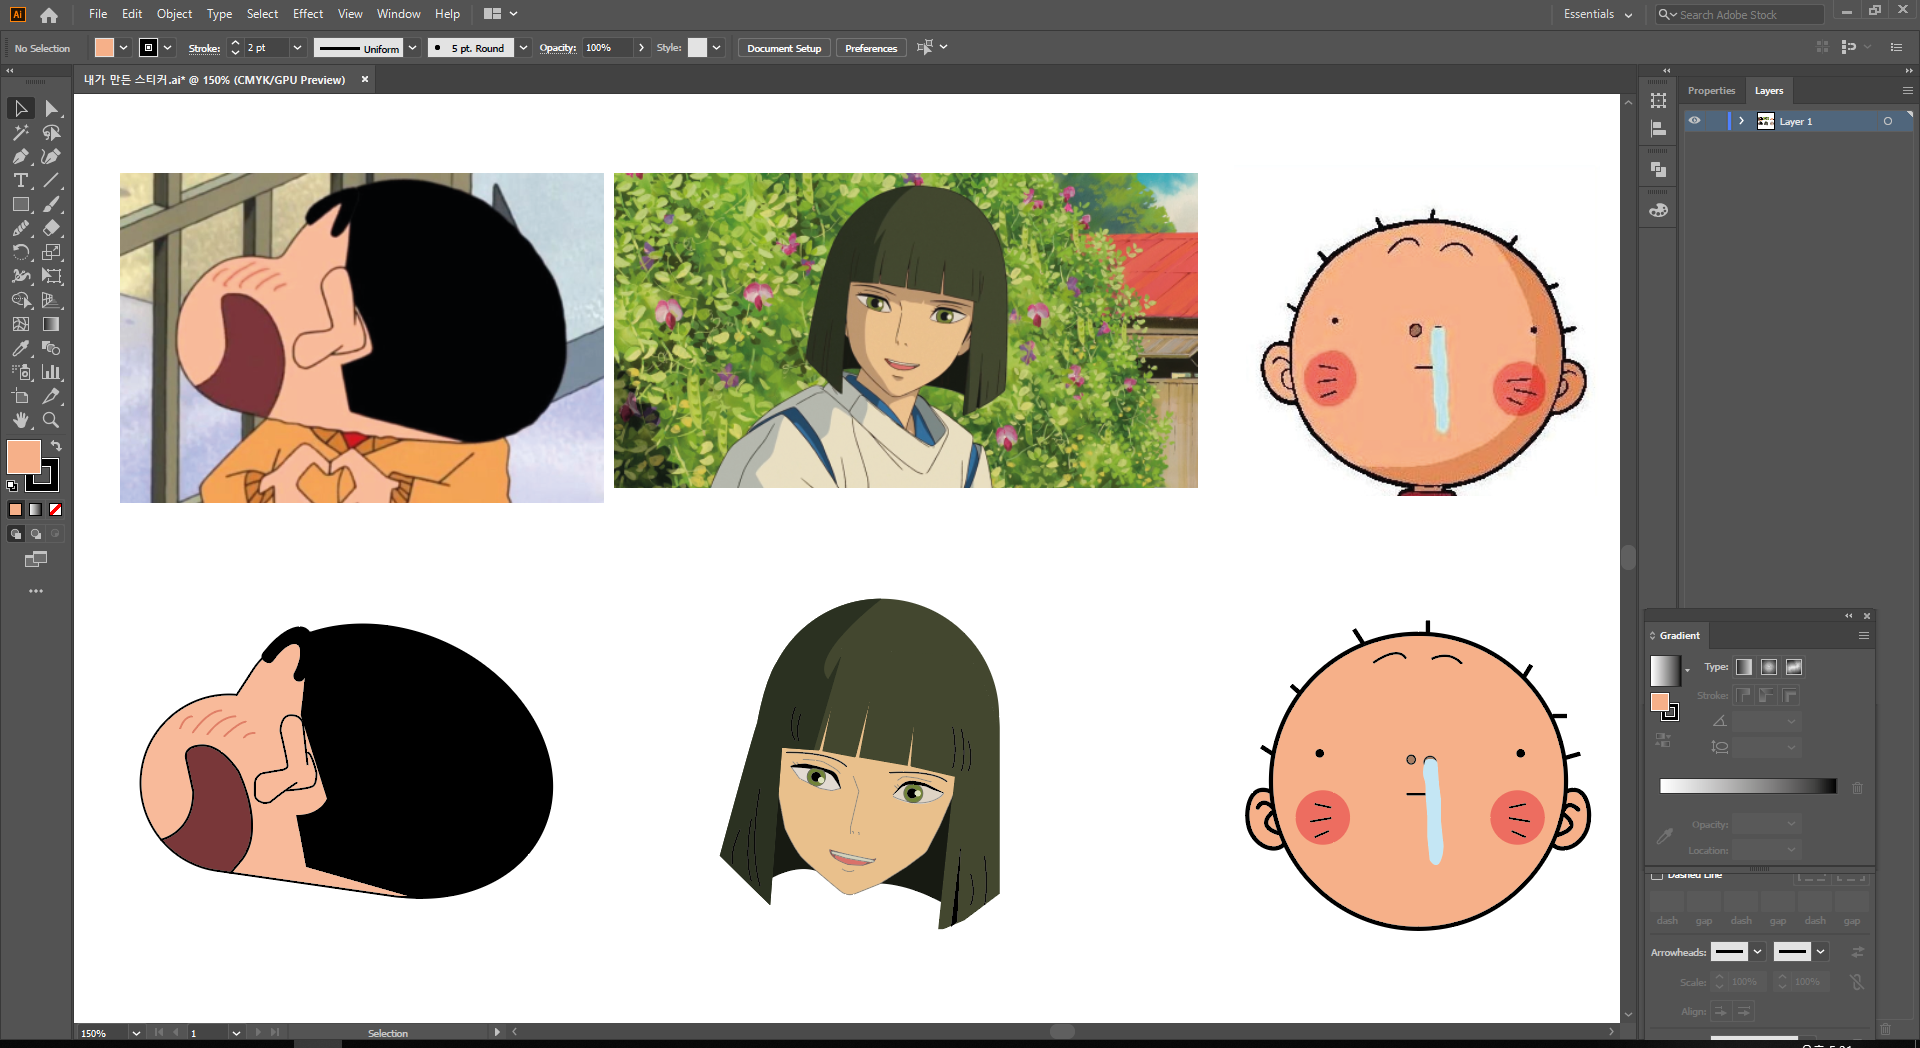The image size is (1920, 1048).
Task: Toggle Layer 1 visibility eye
Action: [x=1694, y=121]
